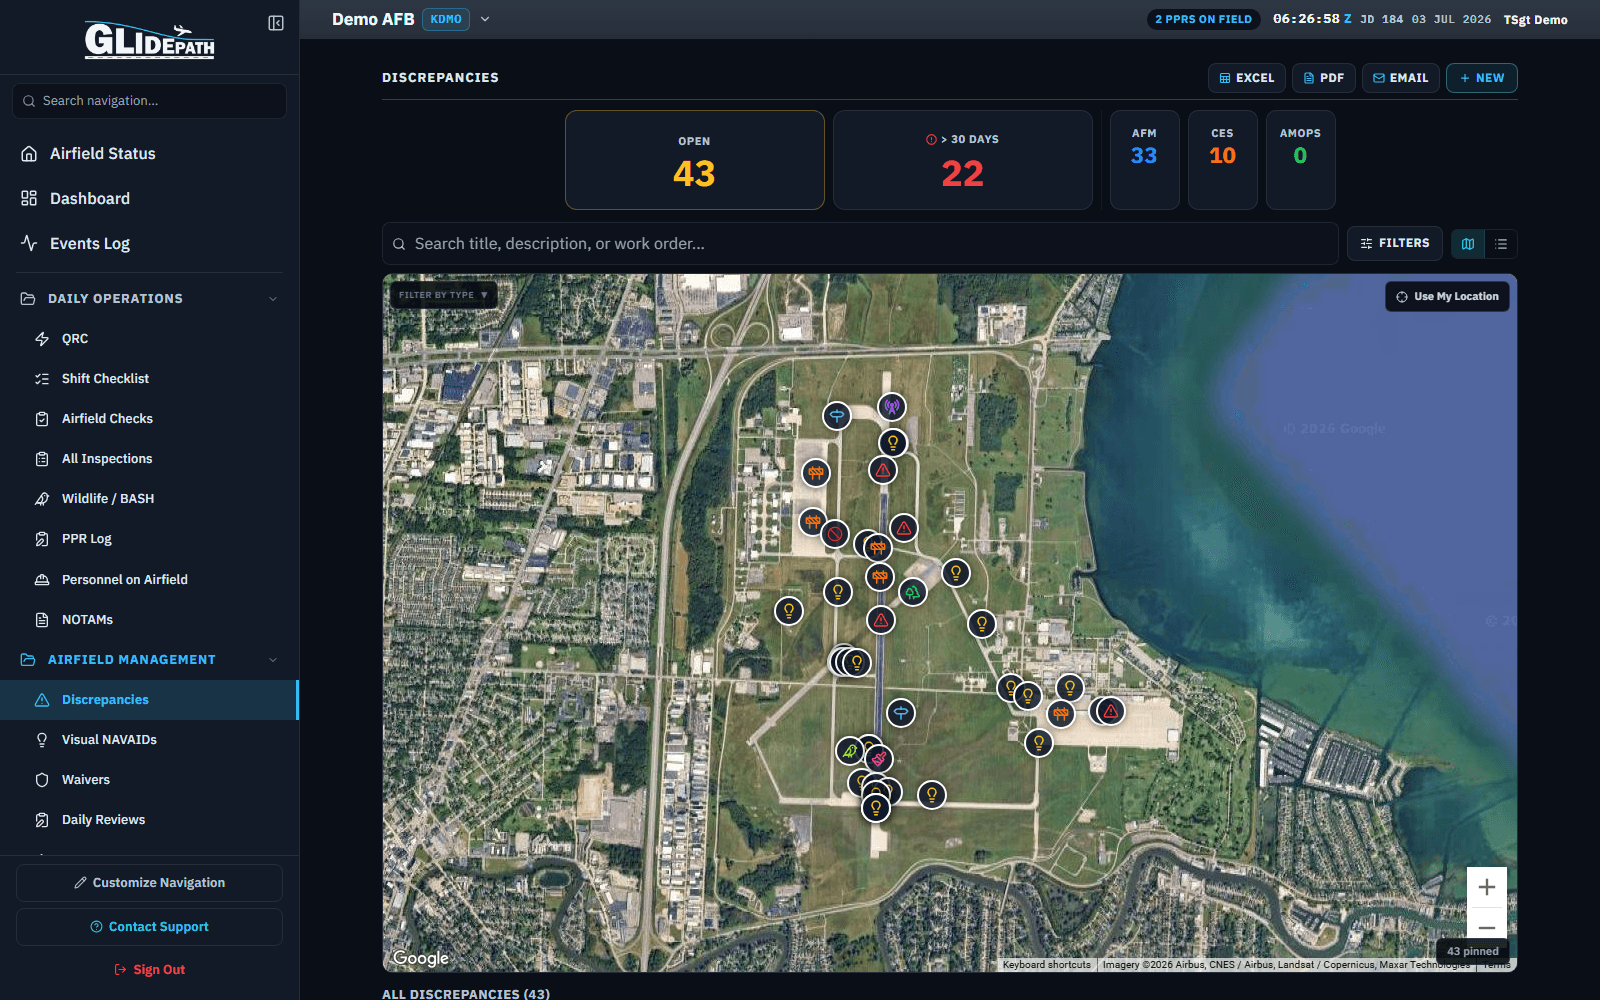Image resolution: width=1600 pixels, height=1000 pixels.
Task: Export discrepancies to Excel
Action: 1246,78
